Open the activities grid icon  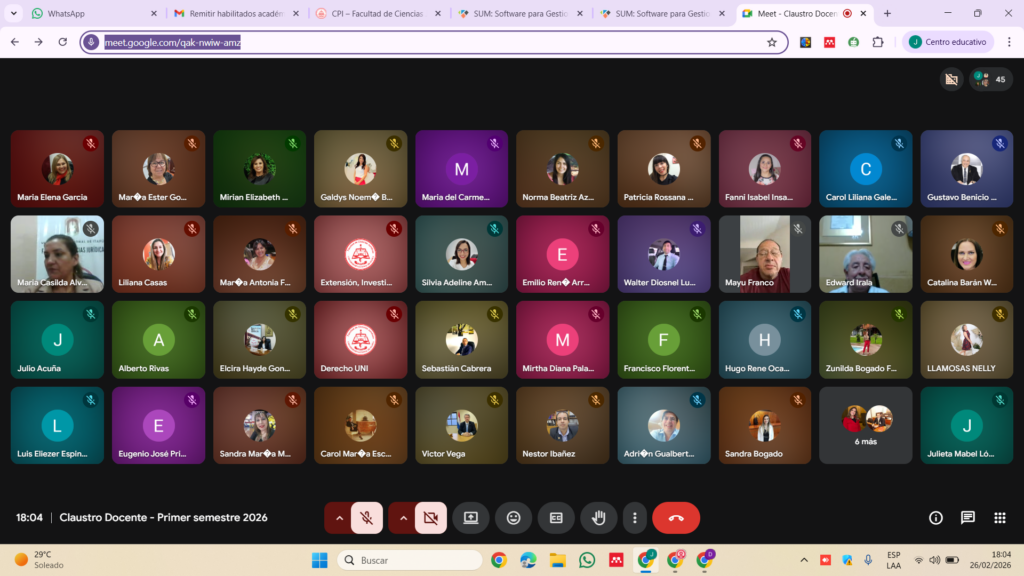tap(999, 518)
